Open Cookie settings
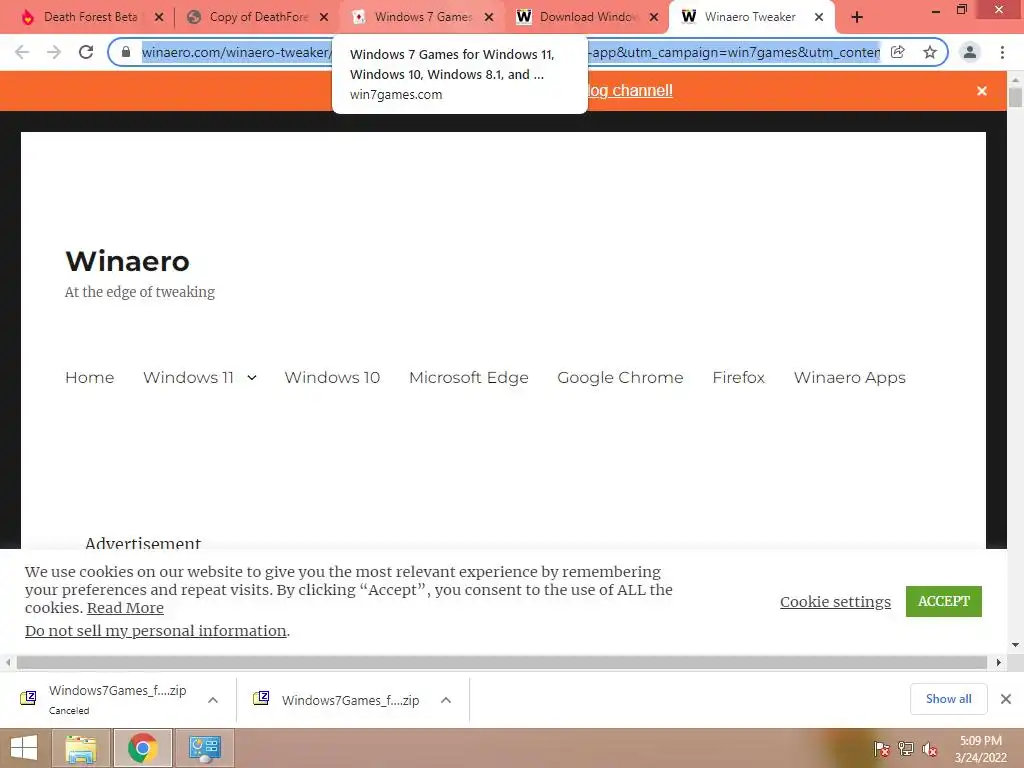Viewport: 1024px width, 768px height. [835, 601]
